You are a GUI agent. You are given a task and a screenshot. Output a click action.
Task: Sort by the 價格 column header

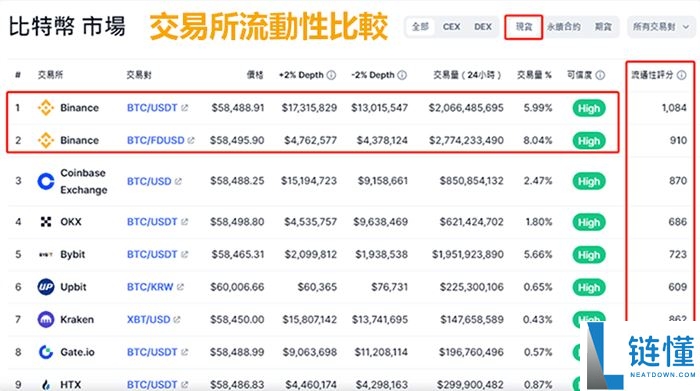click(x=255, y=75)
